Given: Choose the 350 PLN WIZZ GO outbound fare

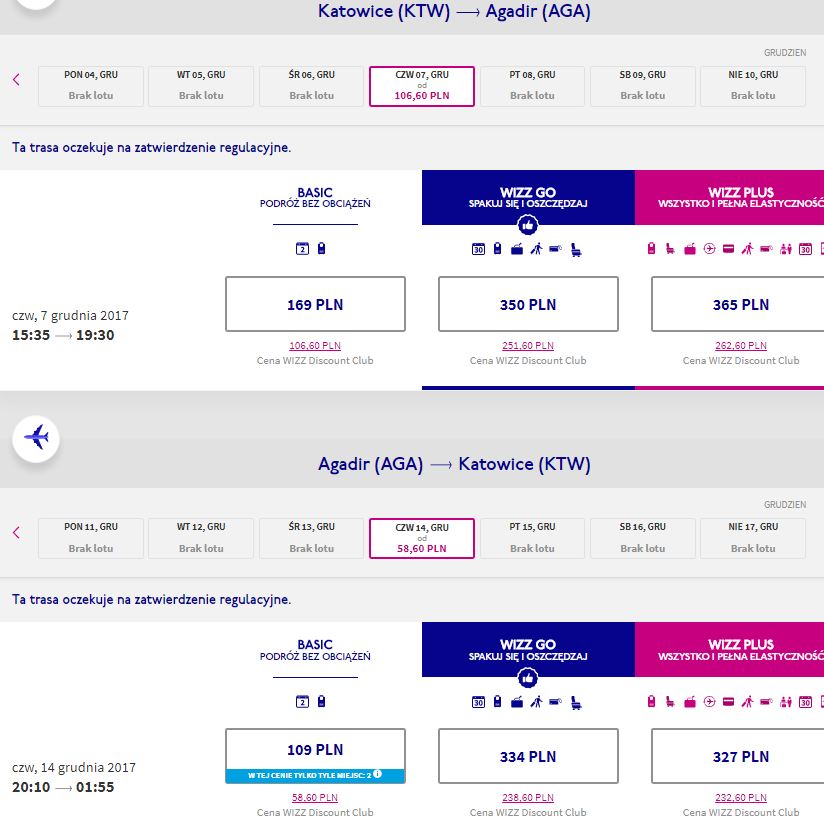Looking at the screenshot, I should tap(528, 304).
